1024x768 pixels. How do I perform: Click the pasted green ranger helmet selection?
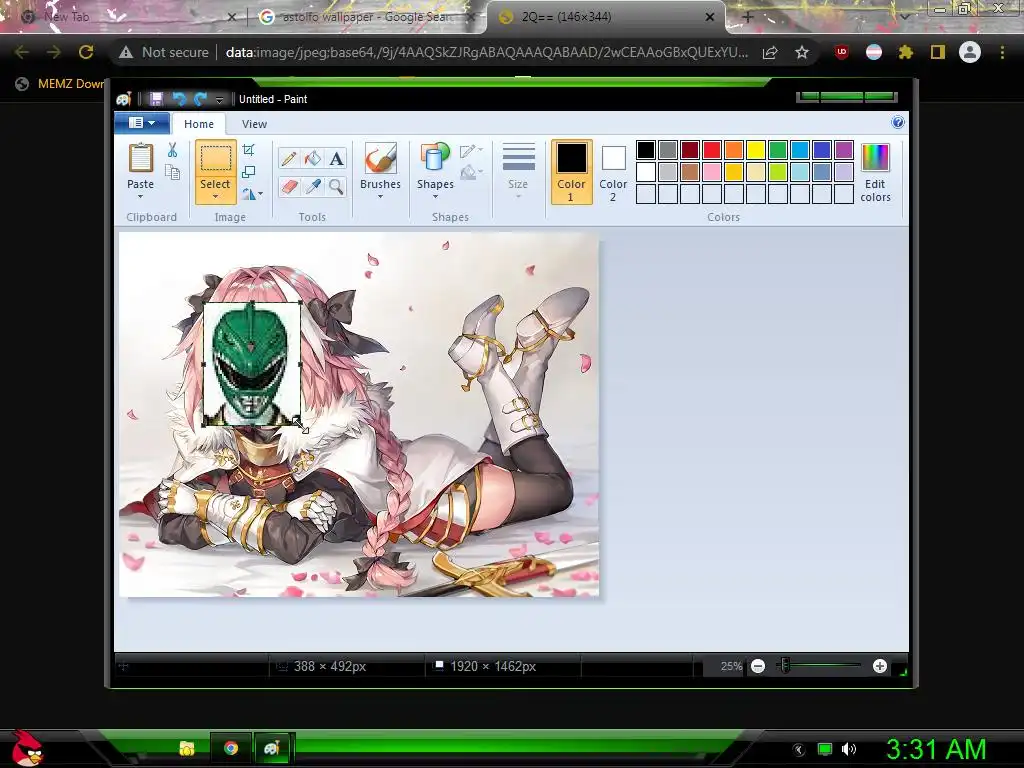[x=252, y=362]
